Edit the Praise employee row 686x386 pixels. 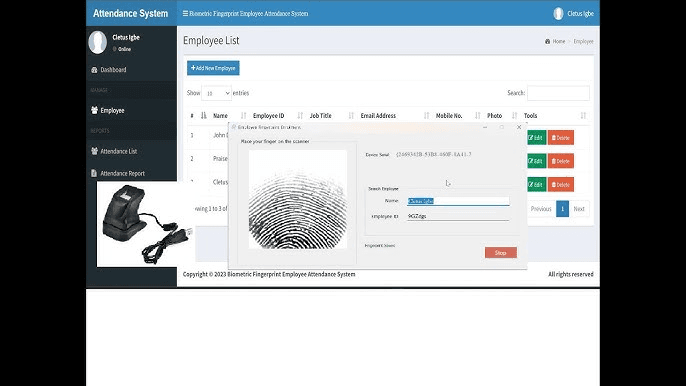tap(536, 161)
